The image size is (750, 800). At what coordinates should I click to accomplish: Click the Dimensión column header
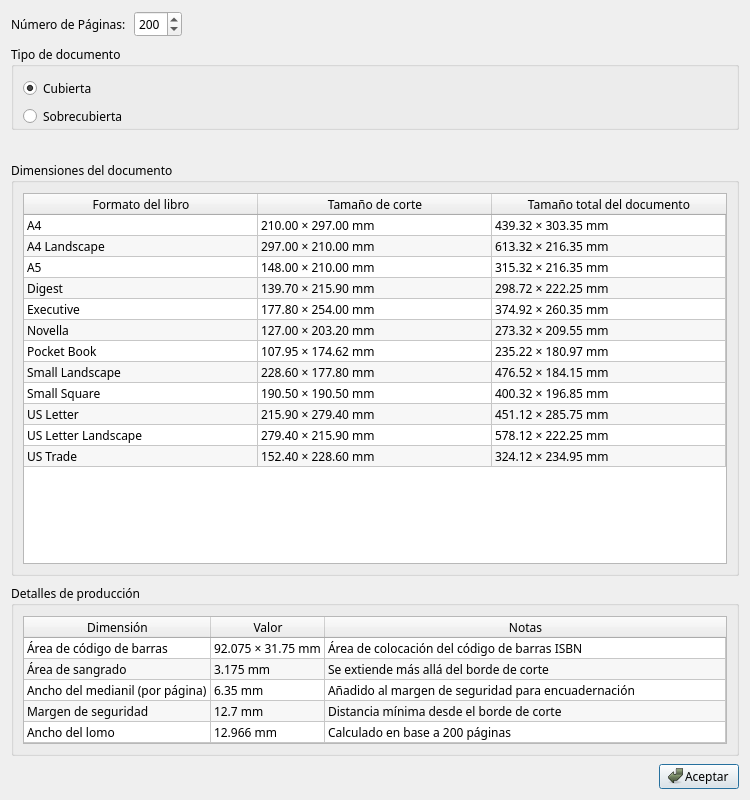point(117,627)
